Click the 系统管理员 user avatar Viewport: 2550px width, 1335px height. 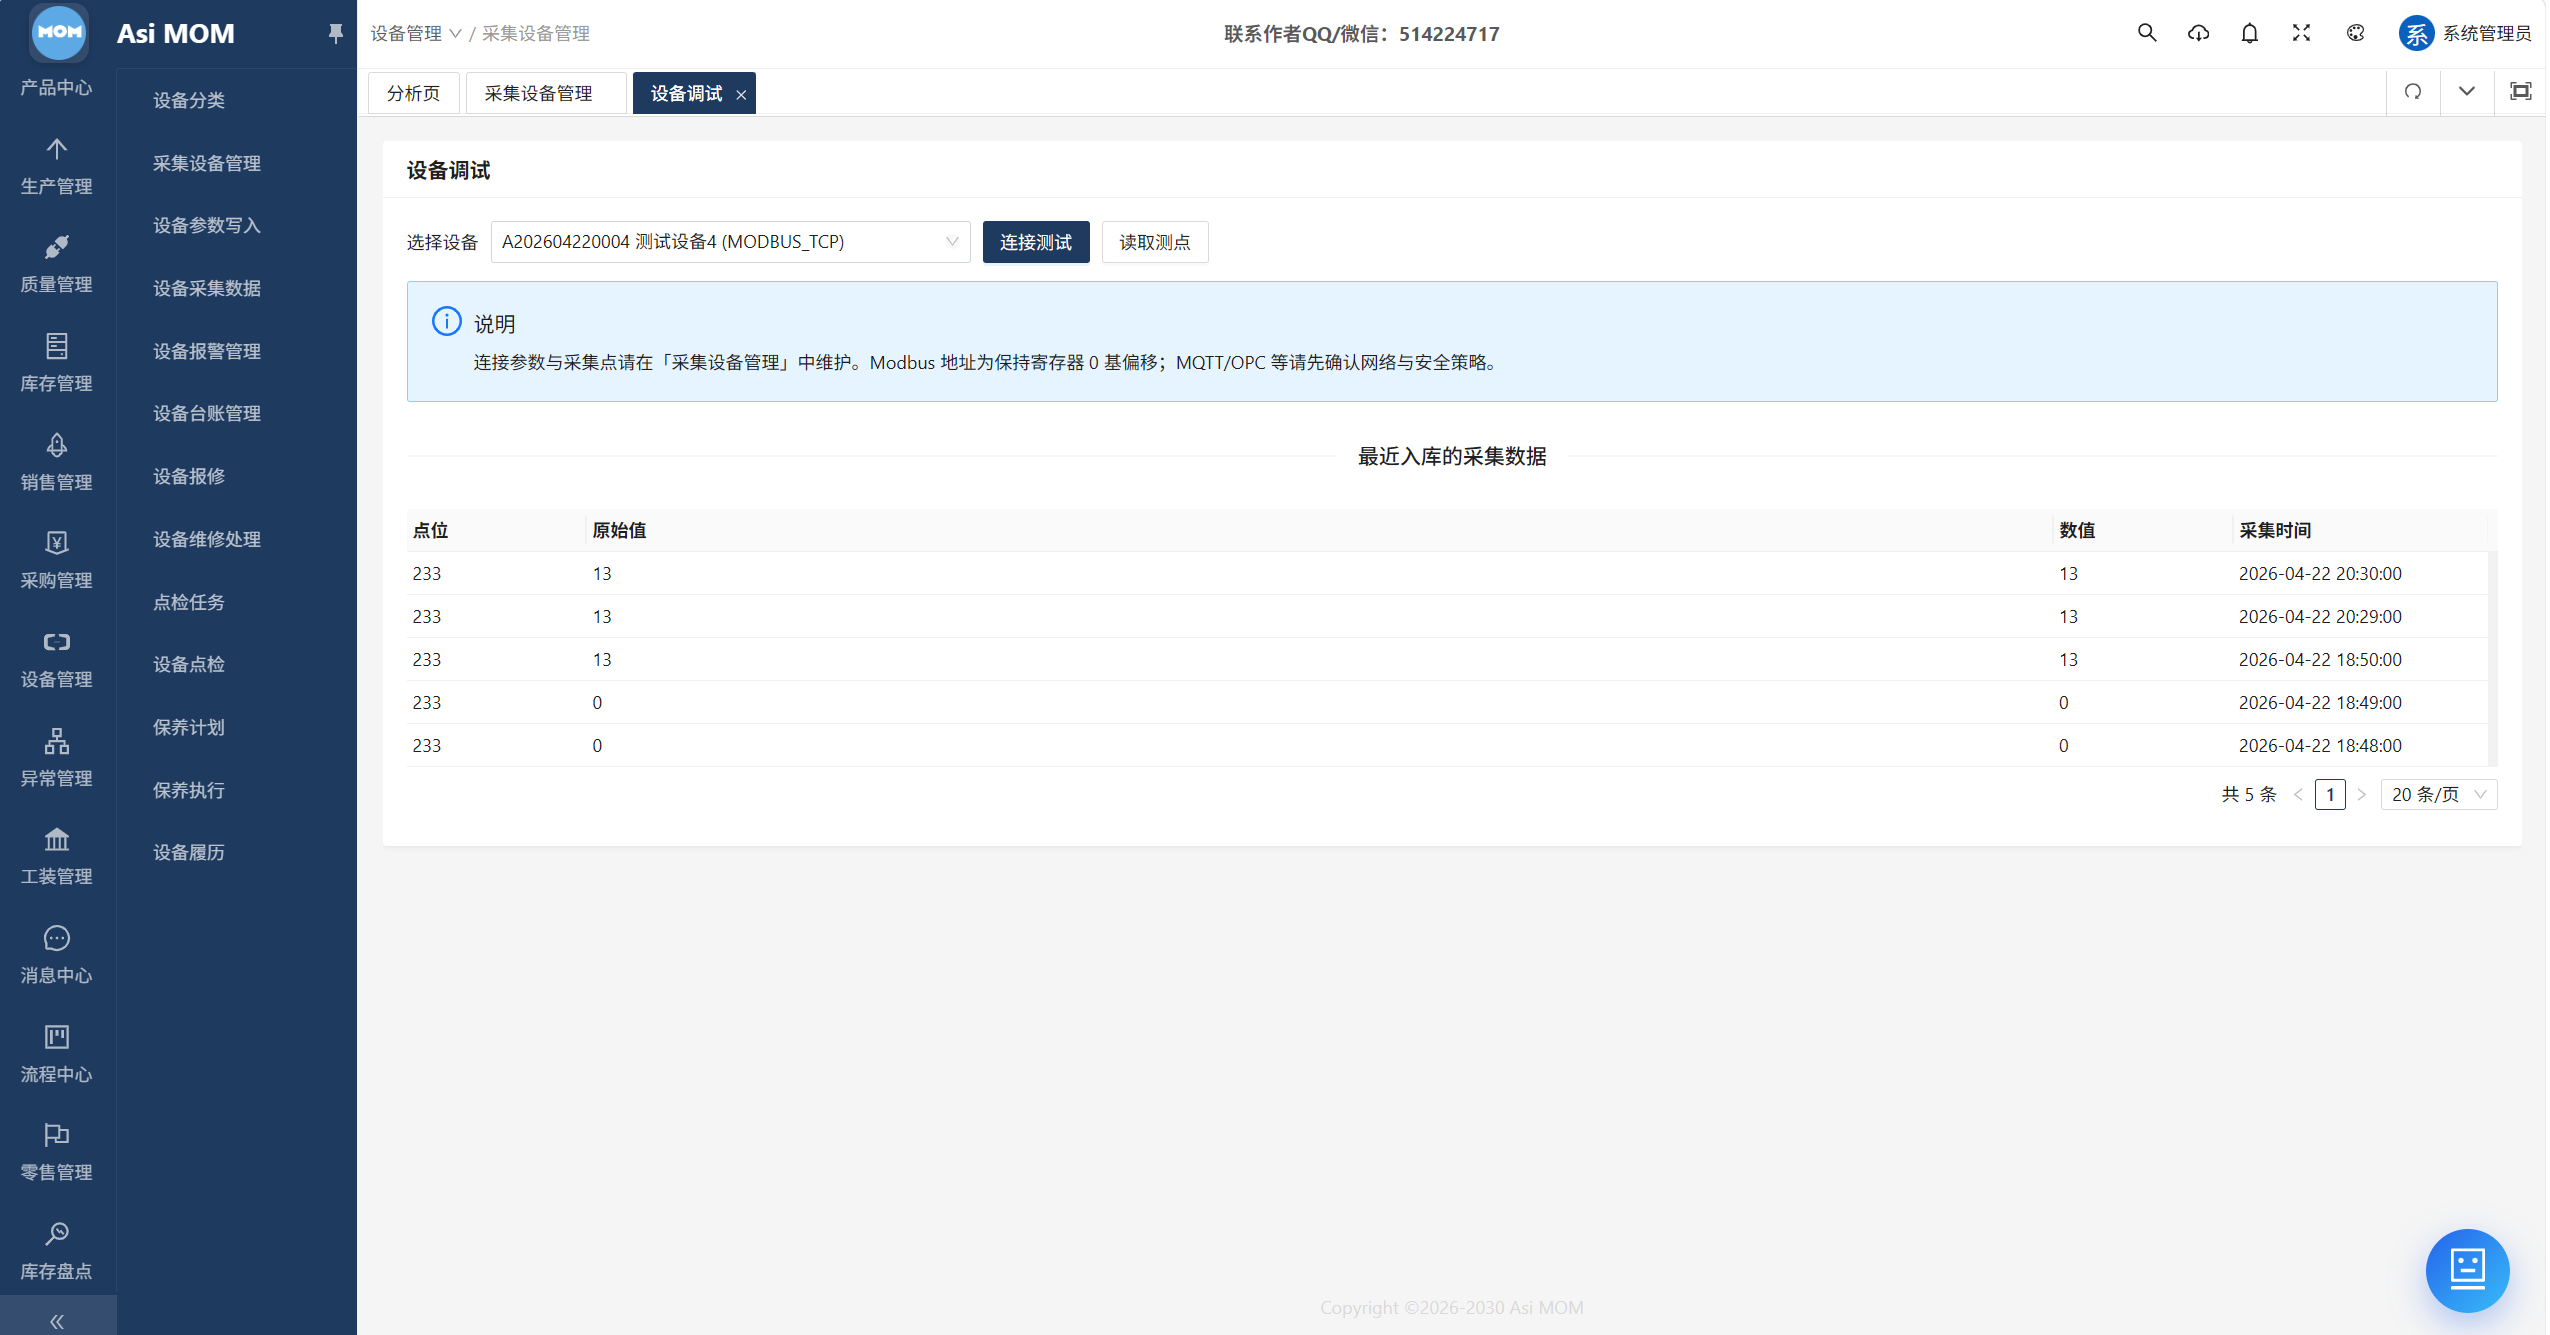[x=2416, y=33]
